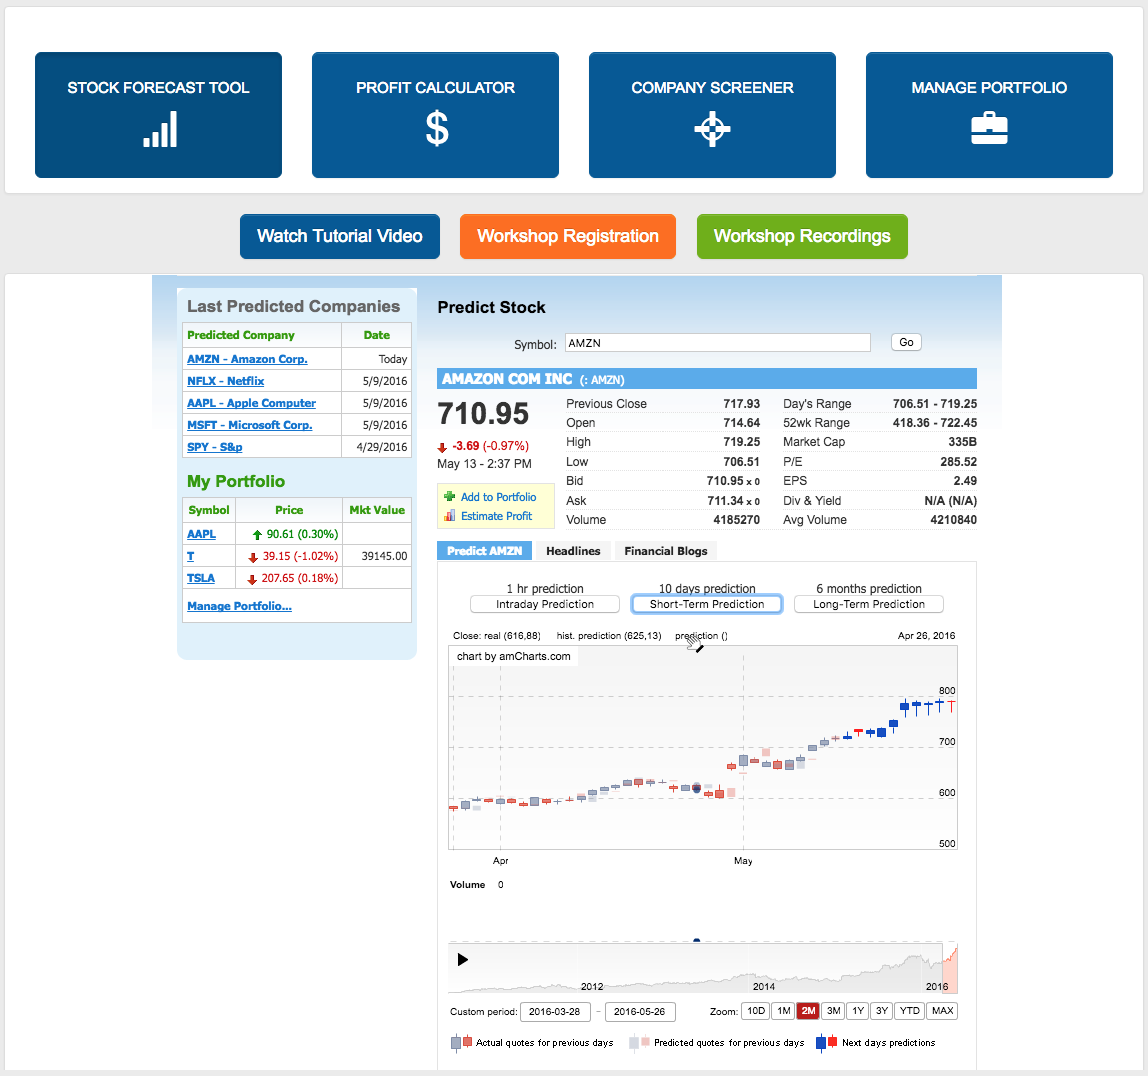Screen dimensions: 1148x1076
Task: Open the green Workshop Recordings button
Action: [802, 236]
